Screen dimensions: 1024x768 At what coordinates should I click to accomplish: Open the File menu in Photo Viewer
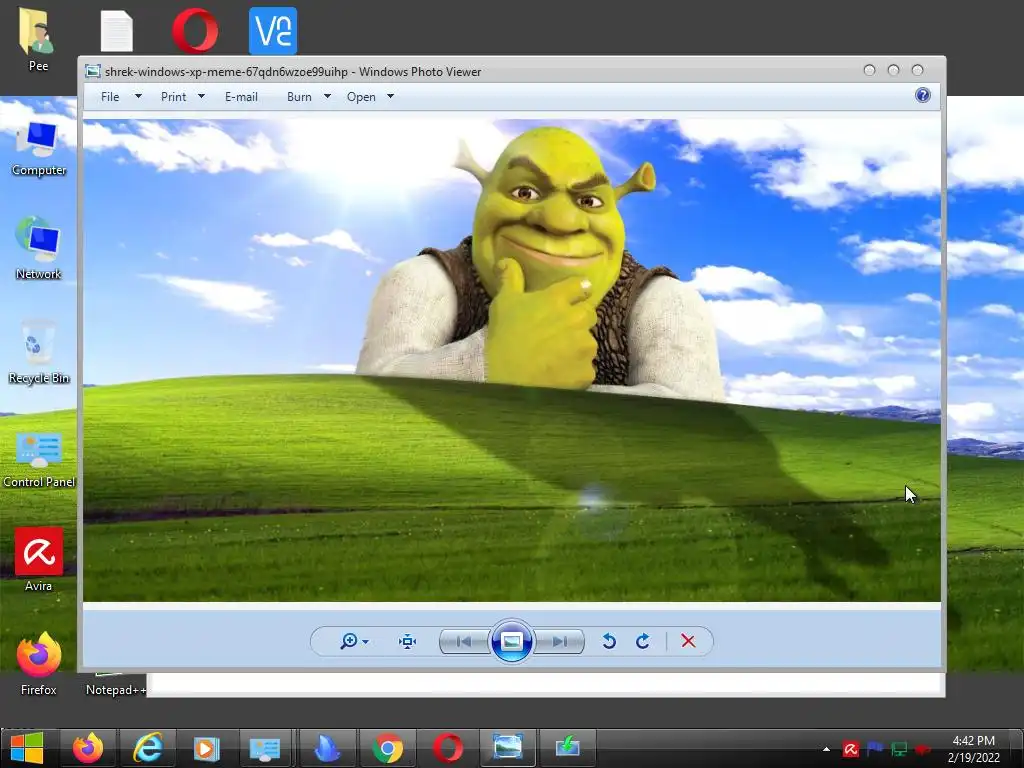pos(110,97)
